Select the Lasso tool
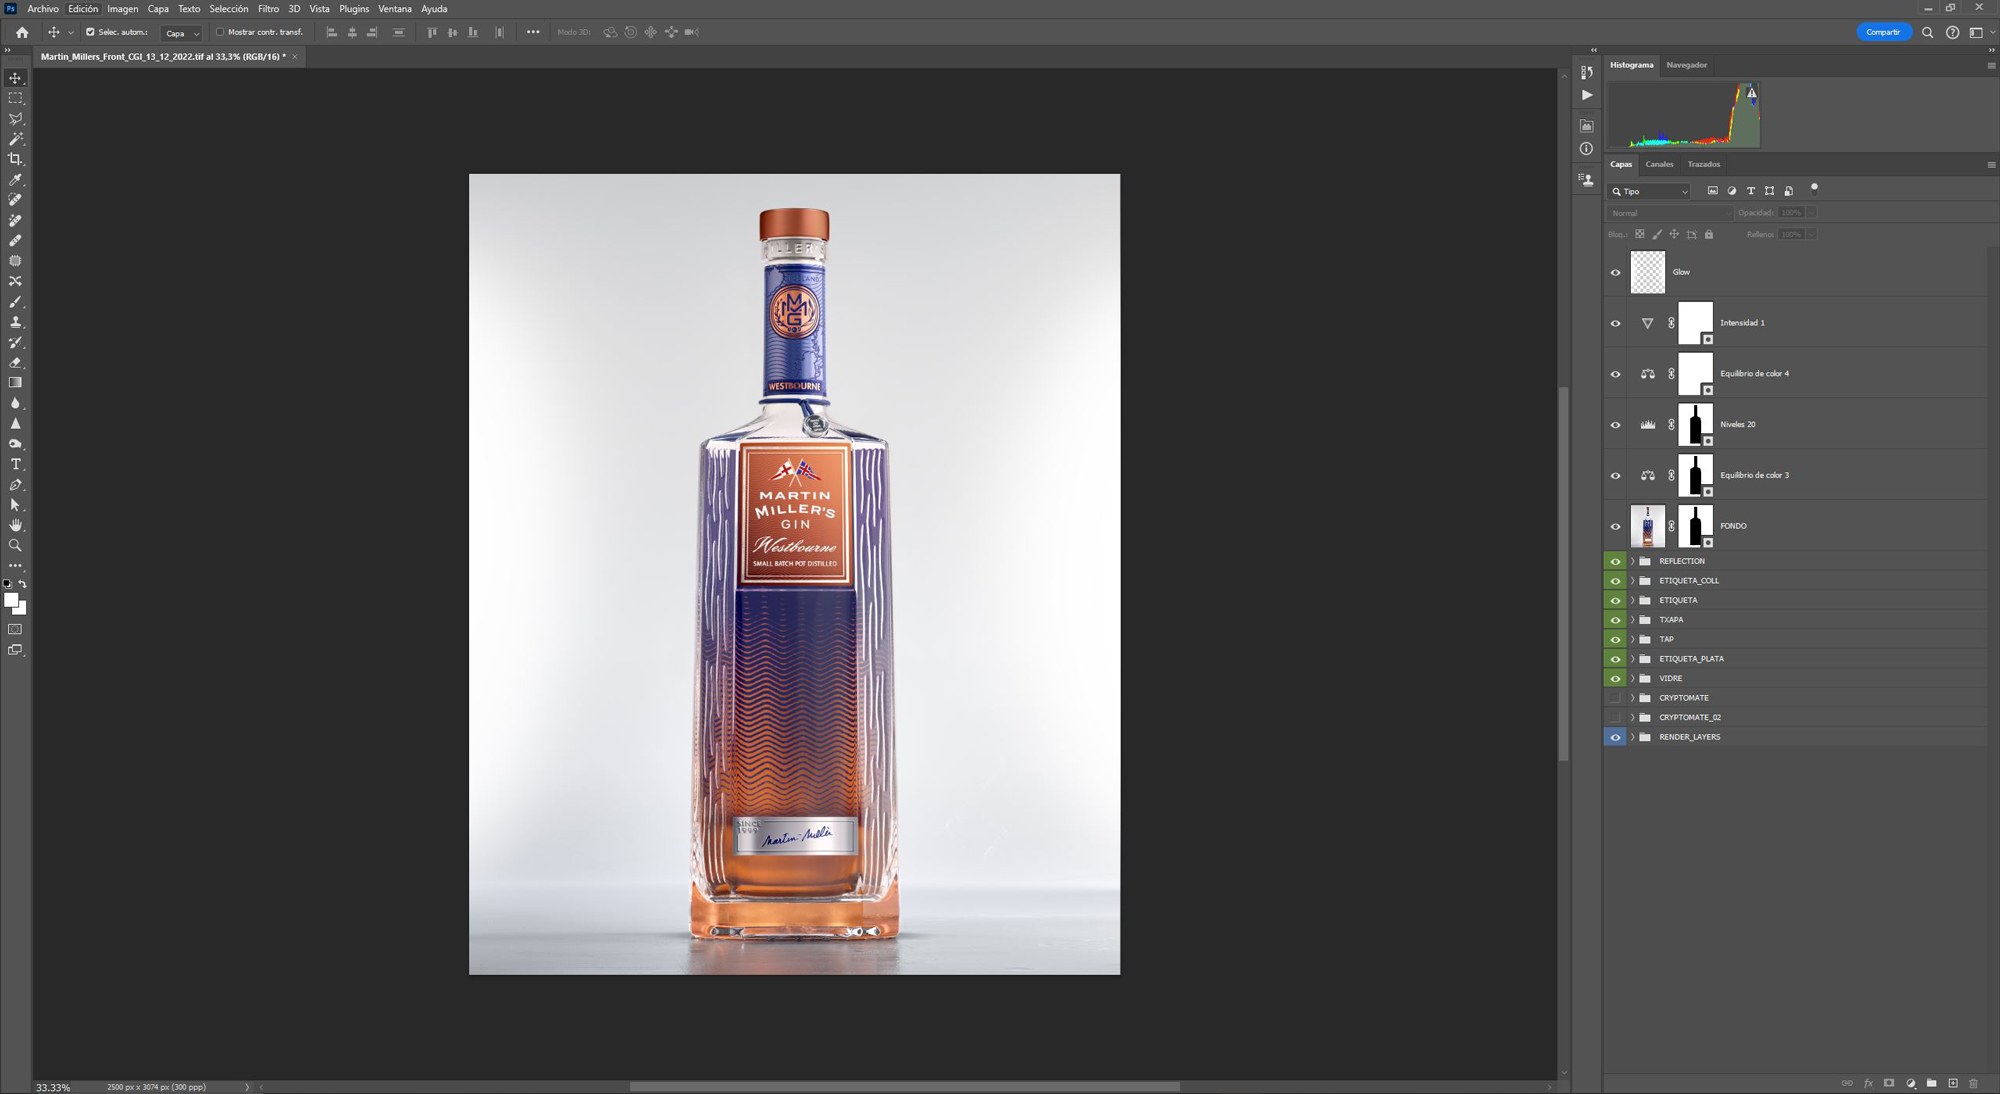This screenshot has height=1094, width=2000. coord(15,119)
